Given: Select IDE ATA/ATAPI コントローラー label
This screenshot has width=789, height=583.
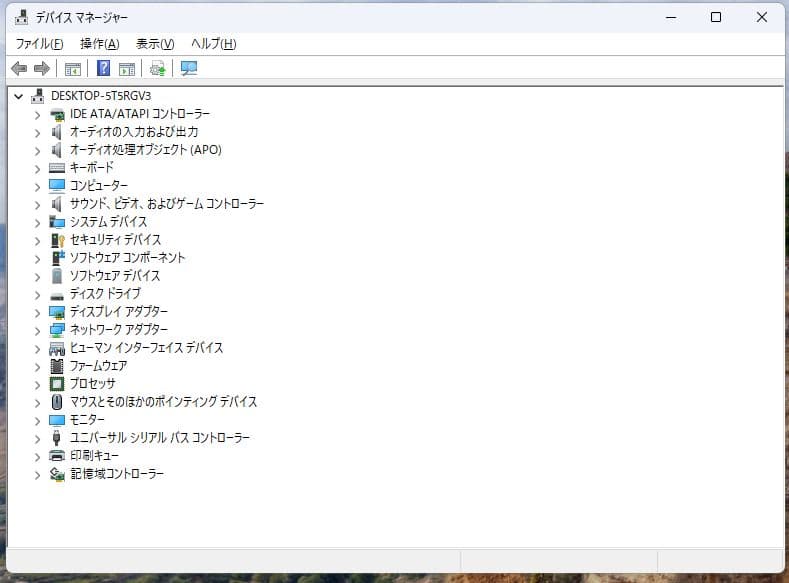Looking at the screenshot, I should [139, 114].
